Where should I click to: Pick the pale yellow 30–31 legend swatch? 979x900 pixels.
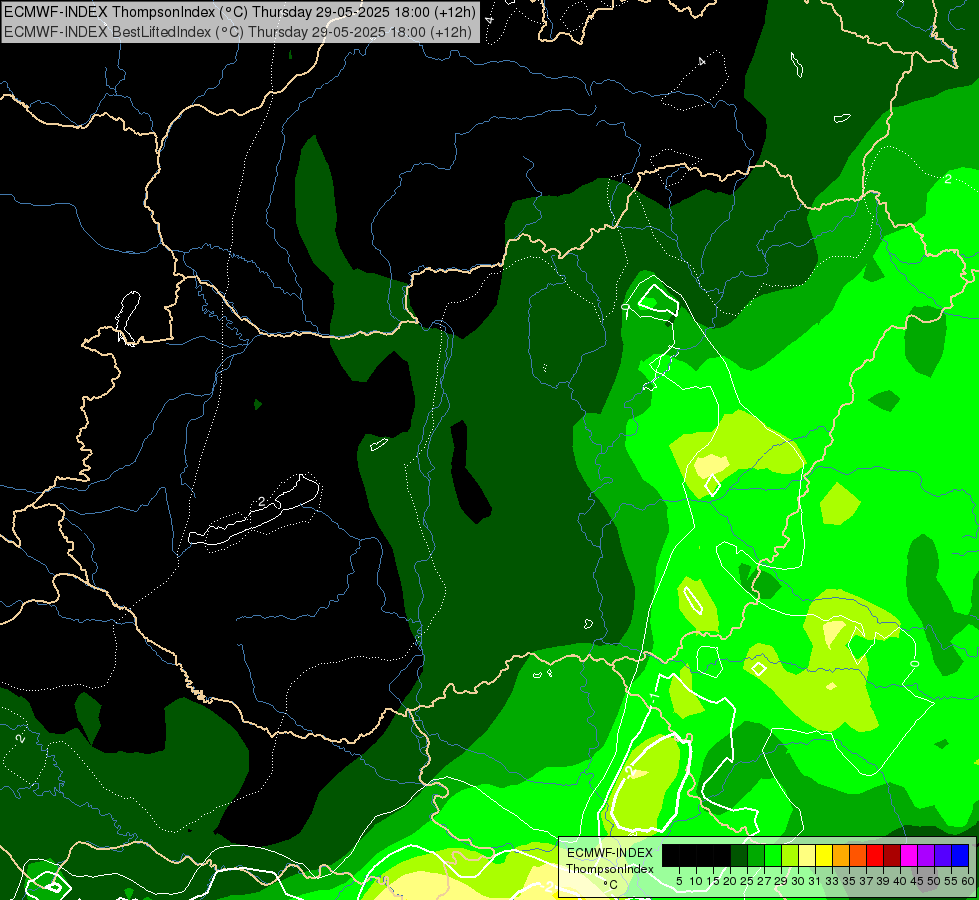(807, 855)
